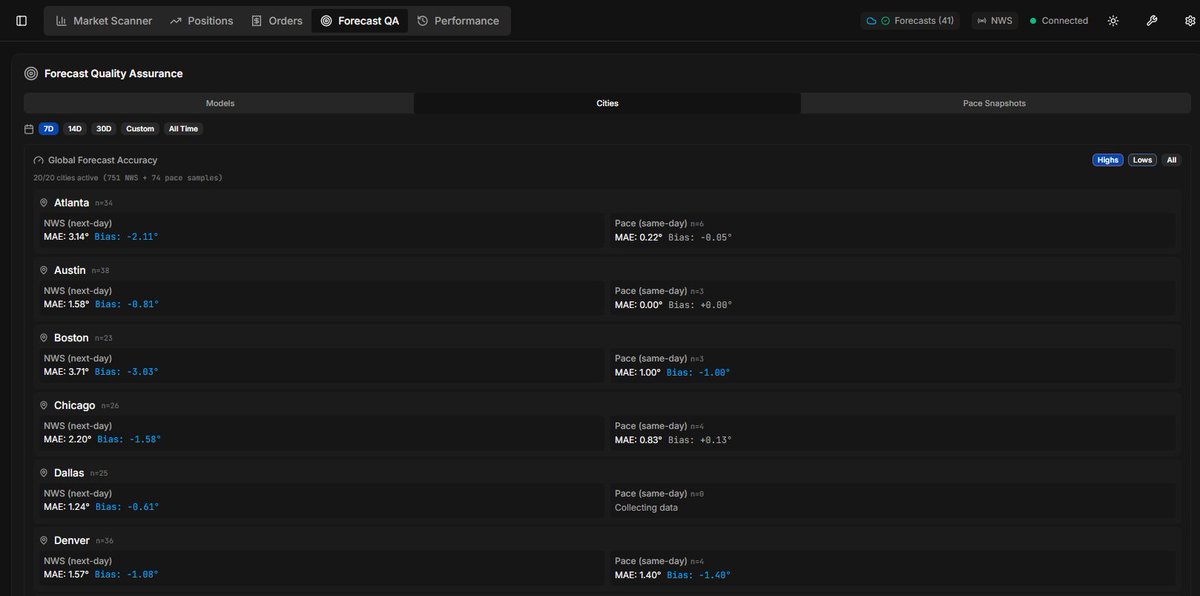Click Chicago NWS MAE: 2.20° value
The width and height of the screenshot is (1200, 596).
pyautogui.click(x=68, y=439)
